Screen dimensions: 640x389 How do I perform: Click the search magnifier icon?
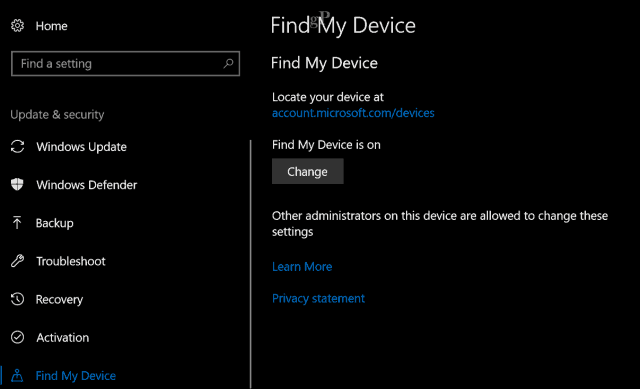coord(228,63)
